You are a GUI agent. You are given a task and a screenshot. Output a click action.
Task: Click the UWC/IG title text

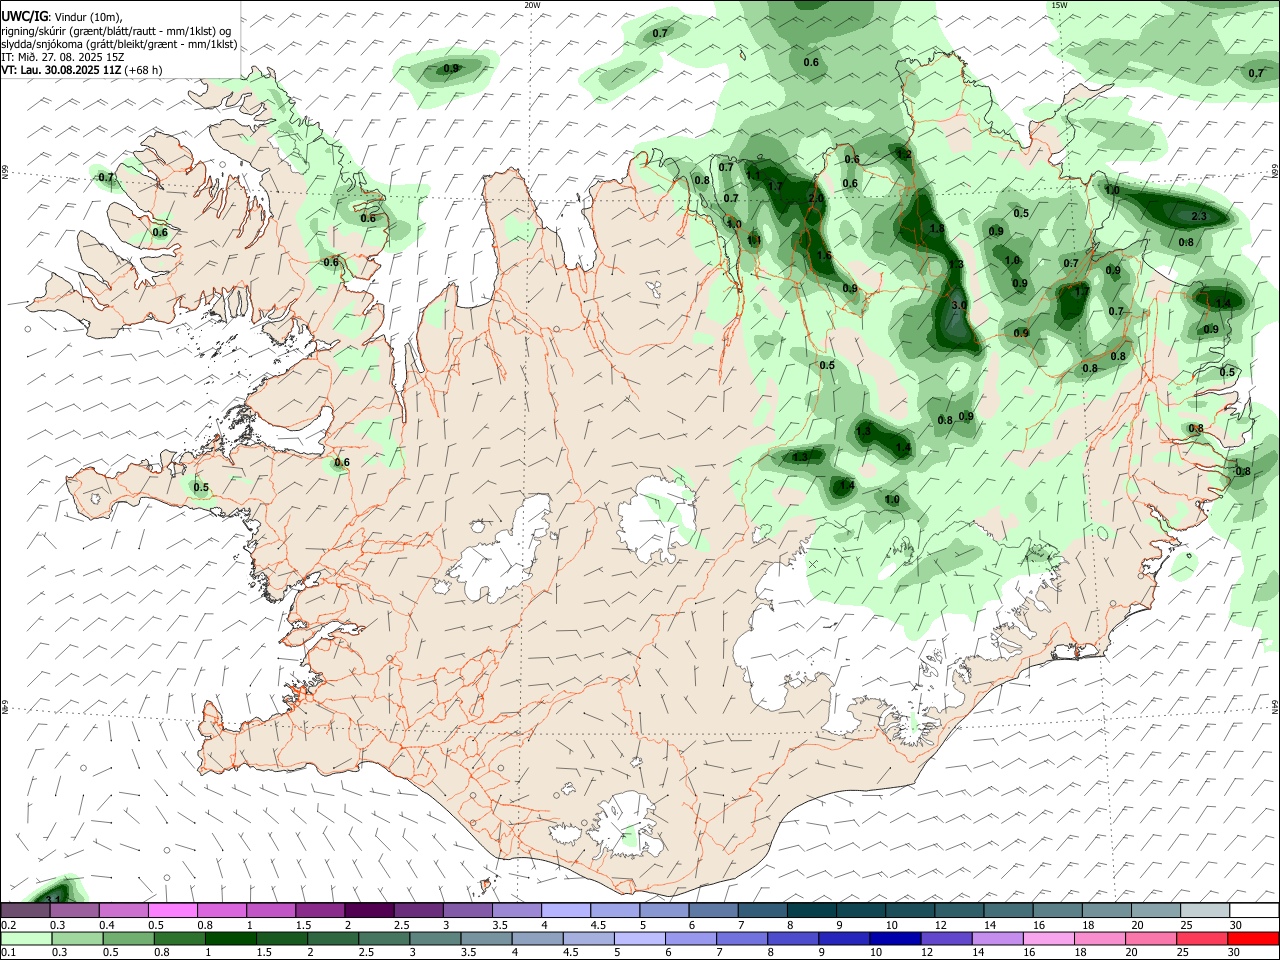tap(24, 17)
